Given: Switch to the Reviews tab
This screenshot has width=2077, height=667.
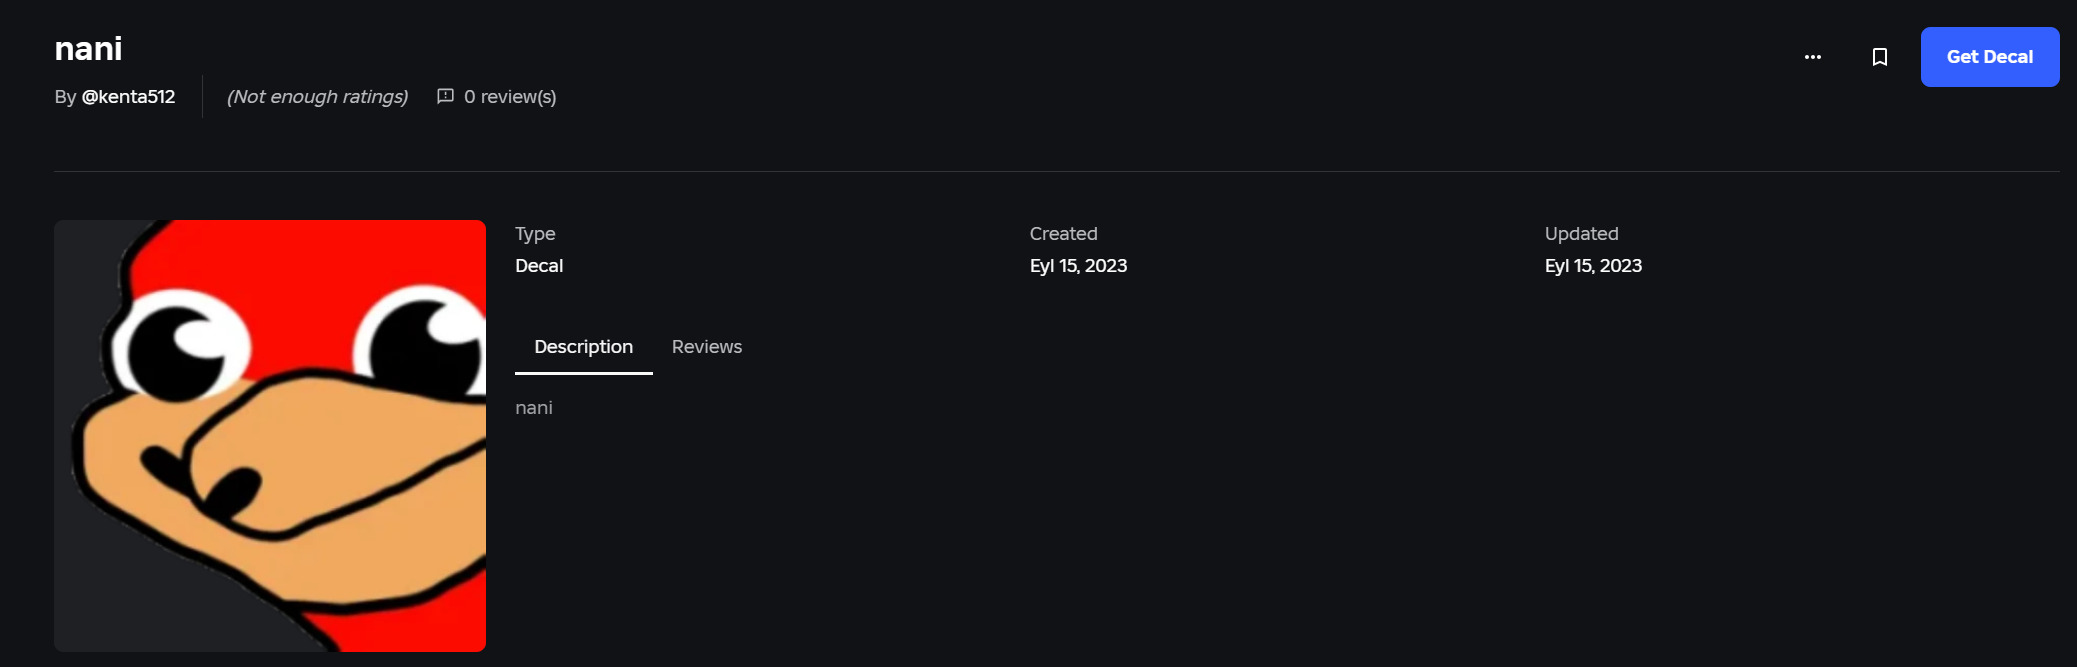Looking at the screenshot, I should 707,347.
